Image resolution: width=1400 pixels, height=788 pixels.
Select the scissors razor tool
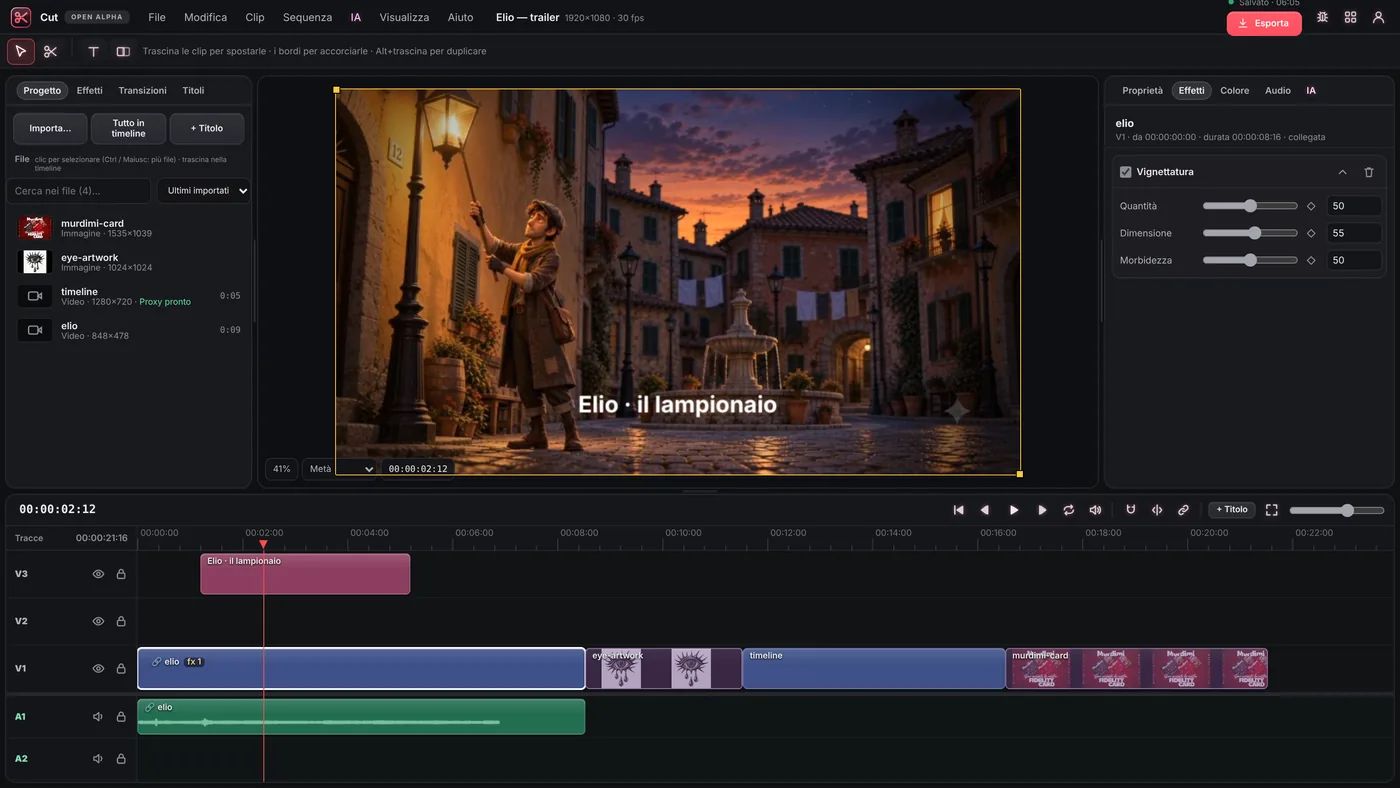[51, 51]
